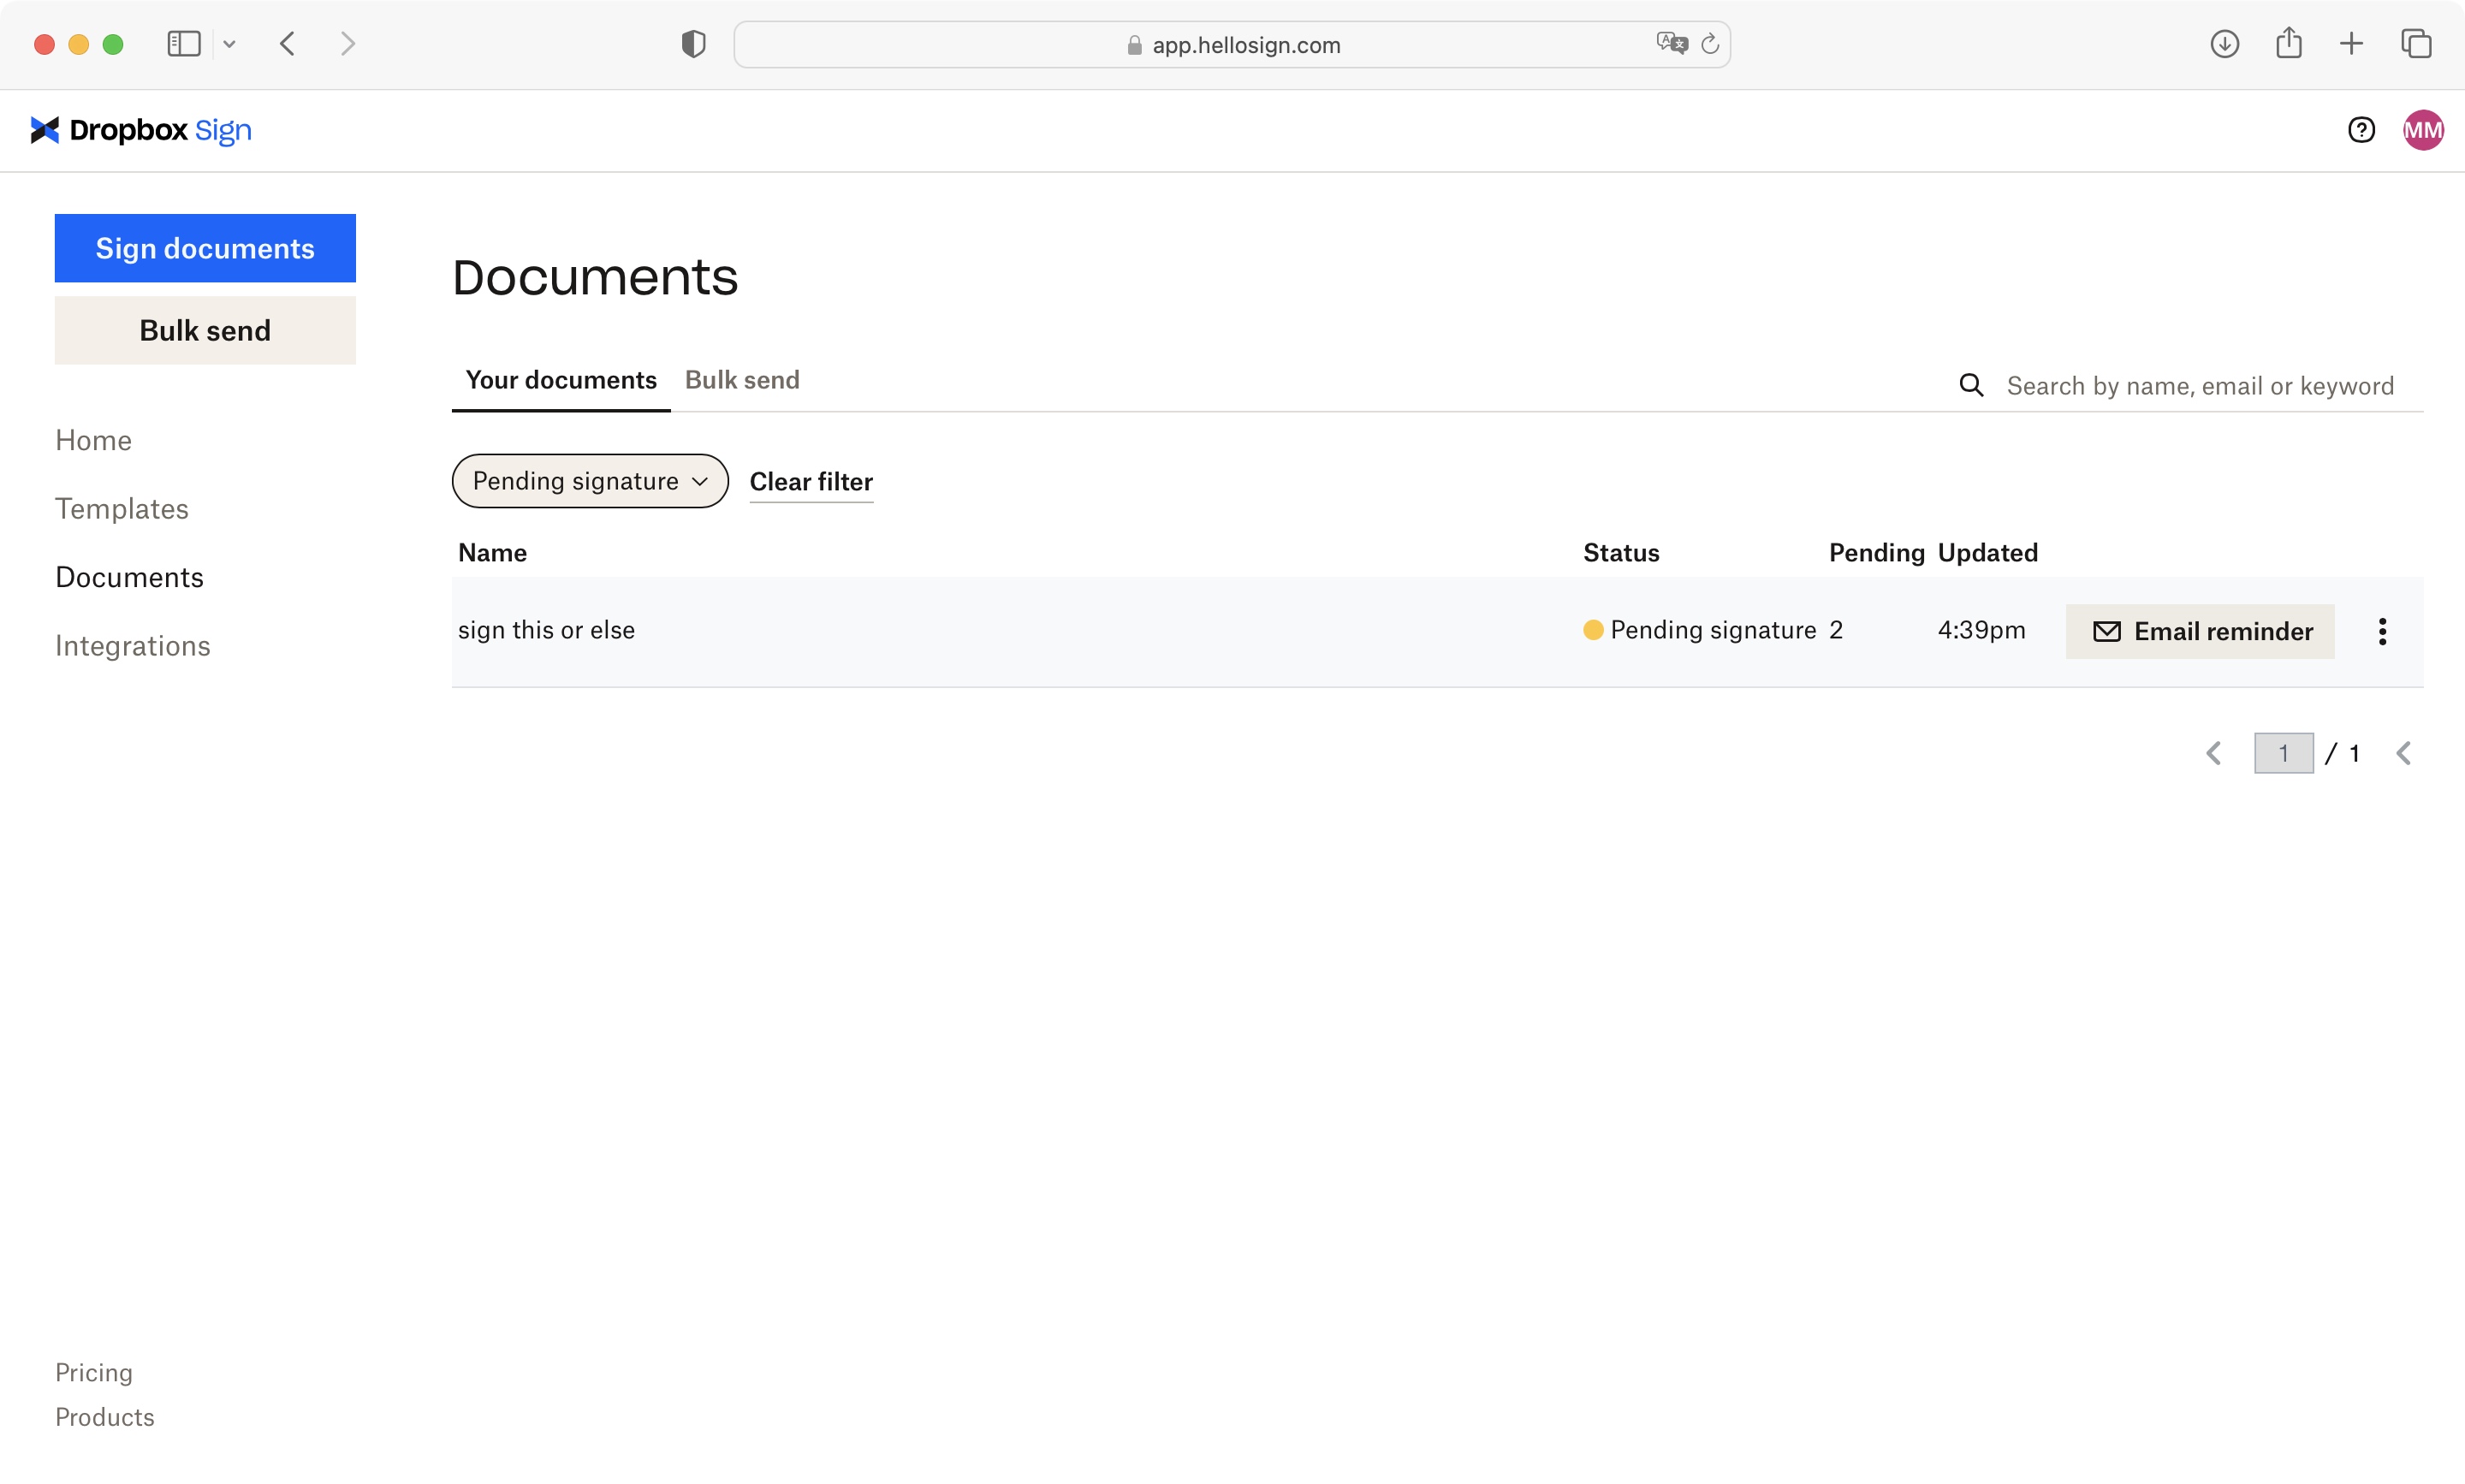2465x1484 pixels.
Task: Click the search magnifier icon
Action: point(1972,383)
